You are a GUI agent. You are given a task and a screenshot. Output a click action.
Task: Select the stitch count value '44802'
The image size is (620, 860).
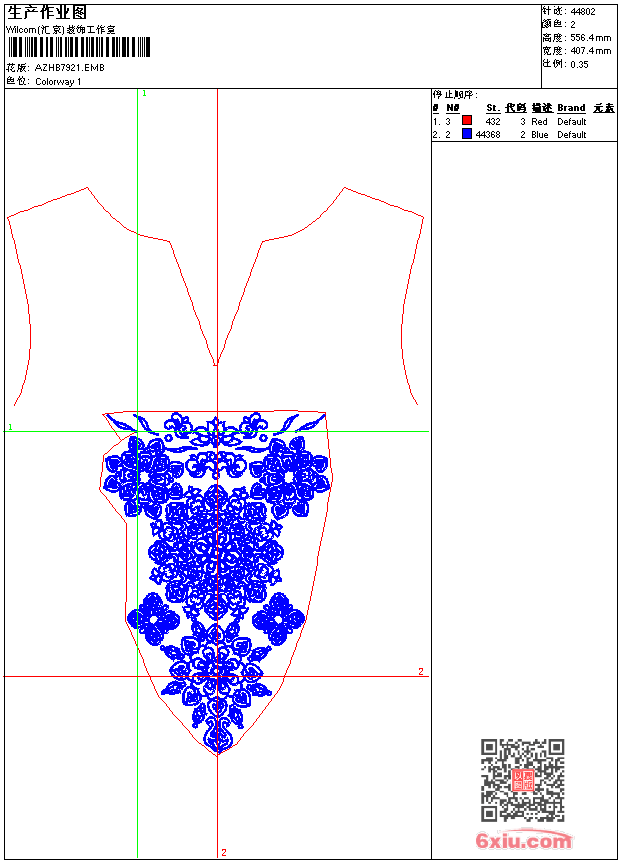click(583, 12)
